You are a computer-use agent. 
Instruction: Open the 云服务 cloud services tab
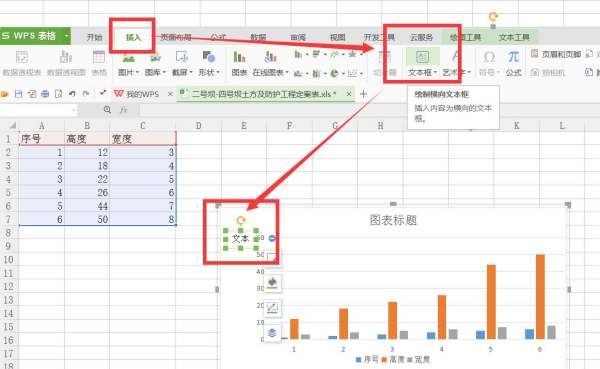(421, 37)
